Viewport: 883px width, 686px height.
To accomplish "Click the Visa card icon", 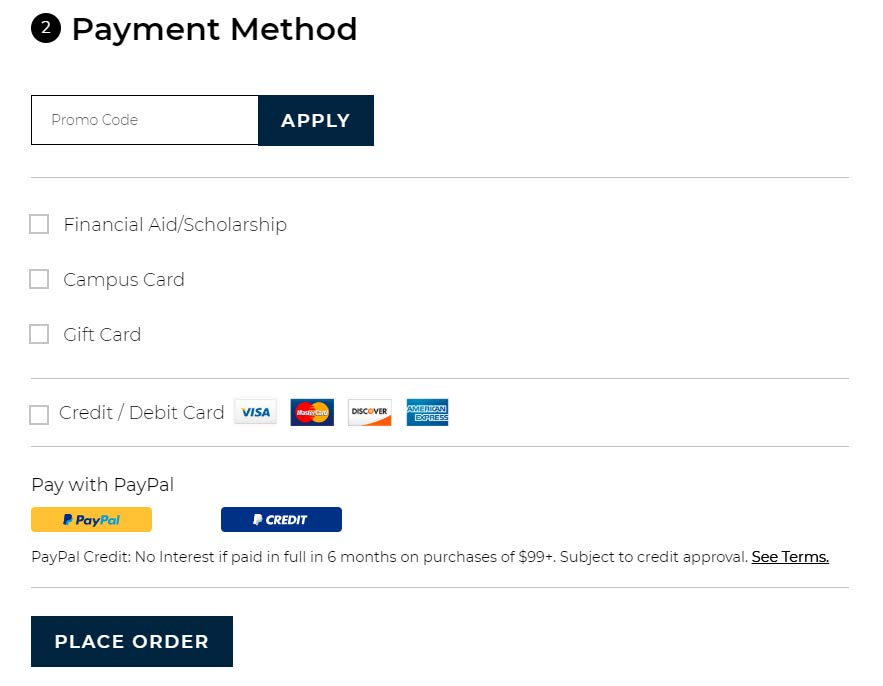I will click(255, 412).
